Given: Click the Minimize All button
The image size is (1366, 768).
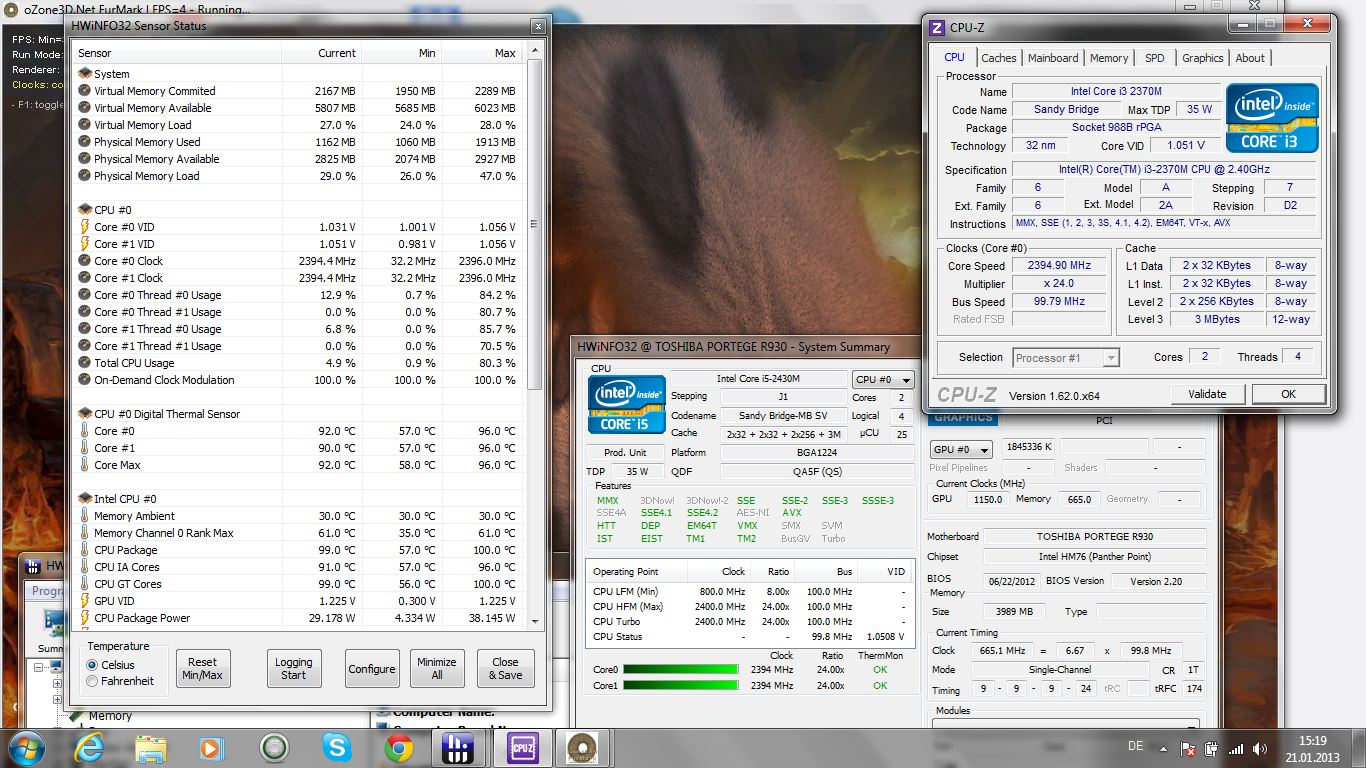Looking at the screenshot, I should (x=437, y=669).
